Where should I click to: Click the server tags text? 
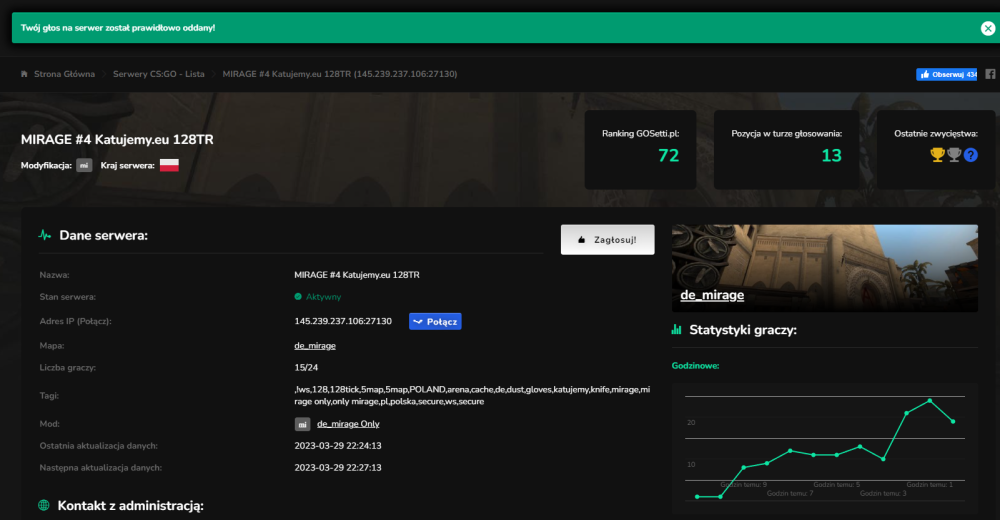coord(473,396)
